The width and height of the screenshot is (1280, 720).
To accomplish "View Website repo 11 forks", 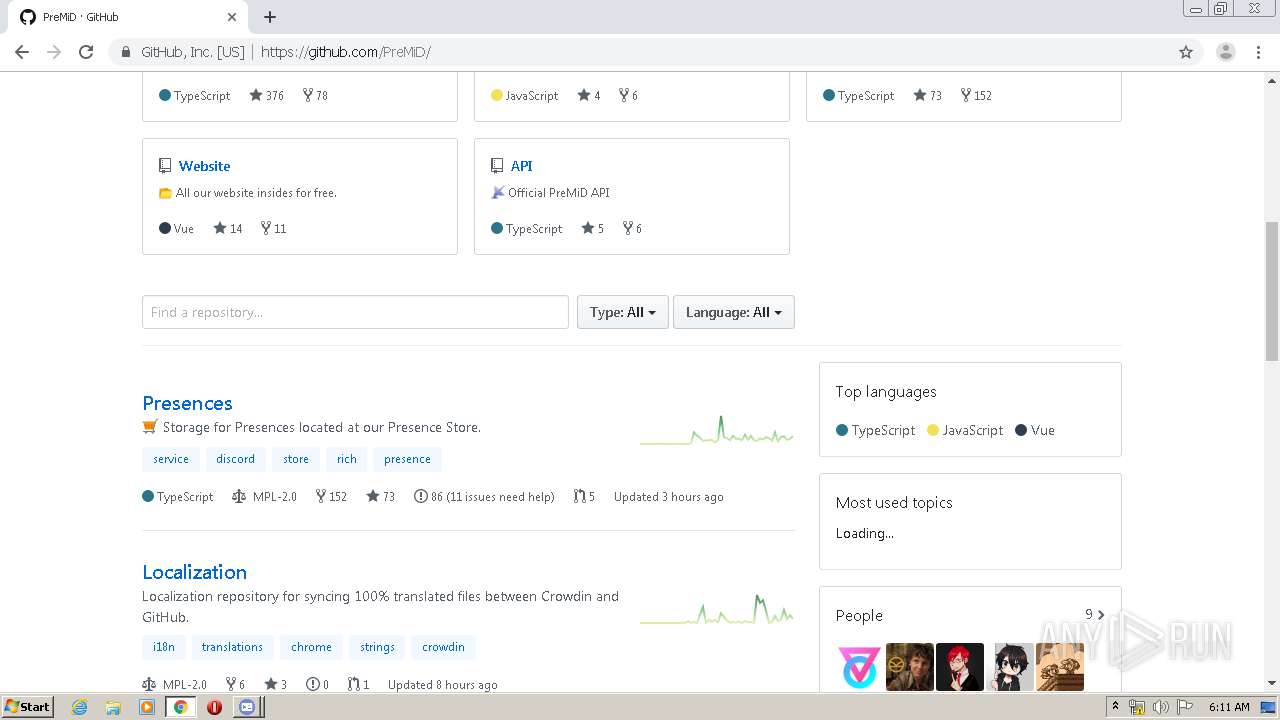I will [273, 228].
